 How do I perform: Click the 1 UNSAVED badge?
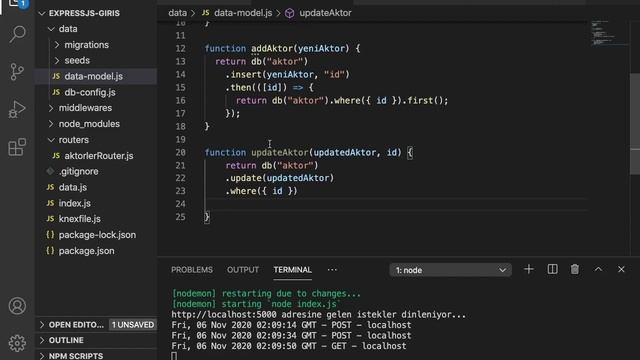(x=133, y=324)
